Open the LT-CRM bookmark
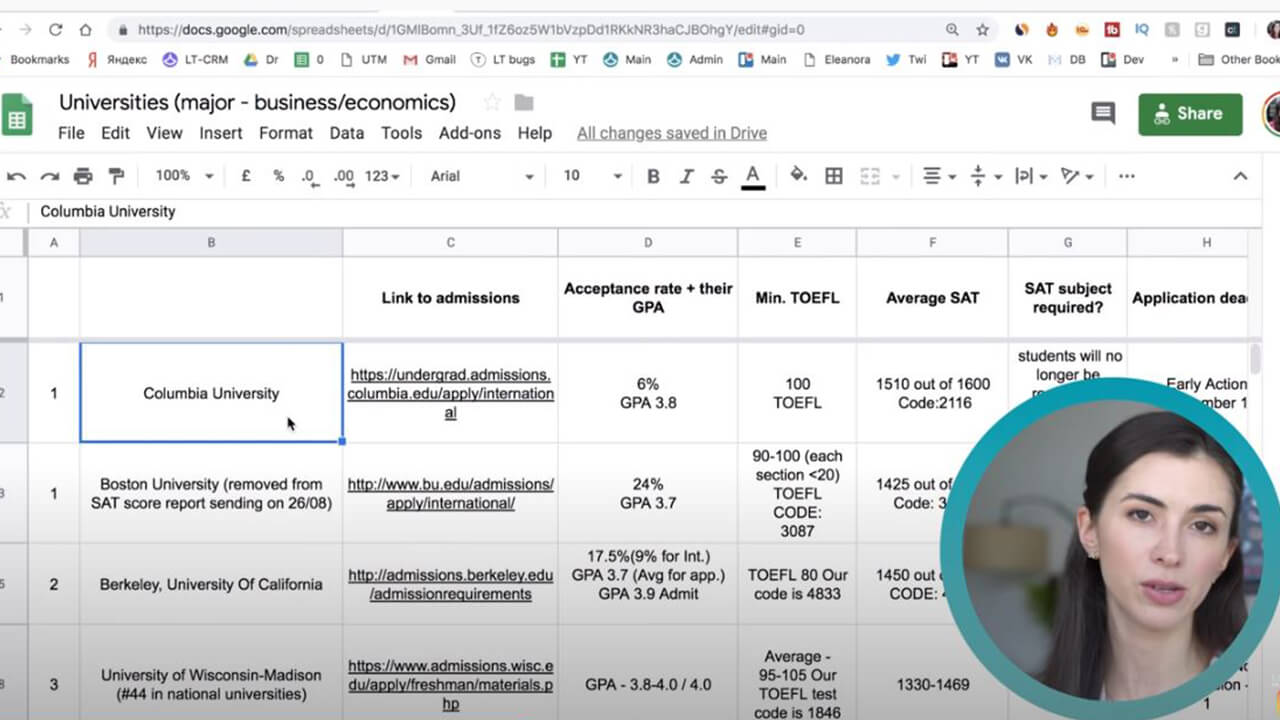The width and height of the screenshot is (1280, 720). click(195, 60)
